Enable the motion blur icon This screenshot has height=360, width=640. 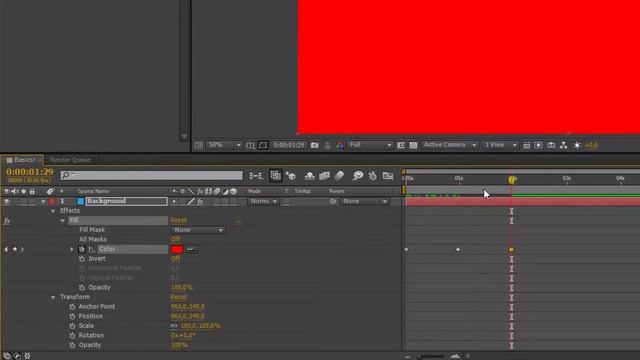(x=339, y=176)
